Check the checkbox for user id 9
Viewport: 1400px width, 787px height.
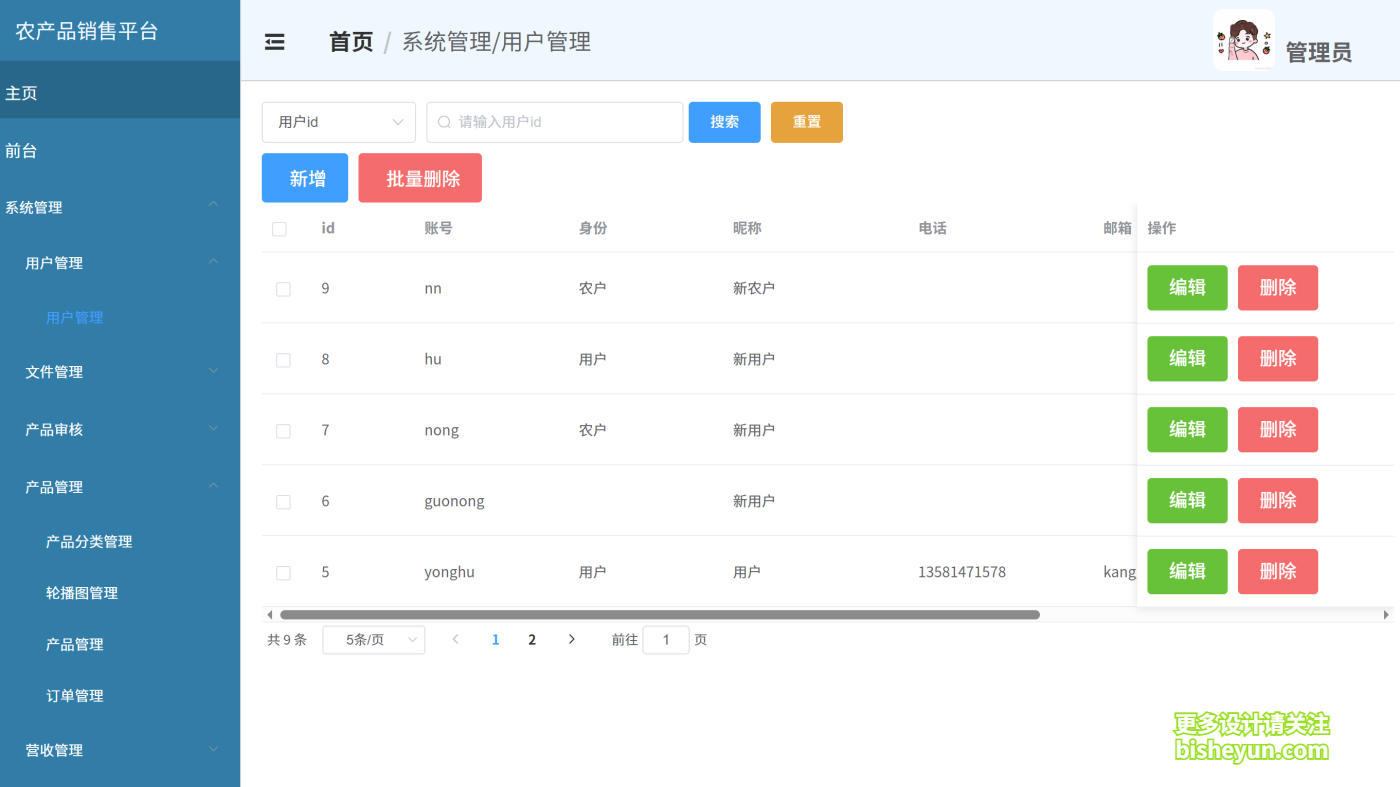[283, 287]
